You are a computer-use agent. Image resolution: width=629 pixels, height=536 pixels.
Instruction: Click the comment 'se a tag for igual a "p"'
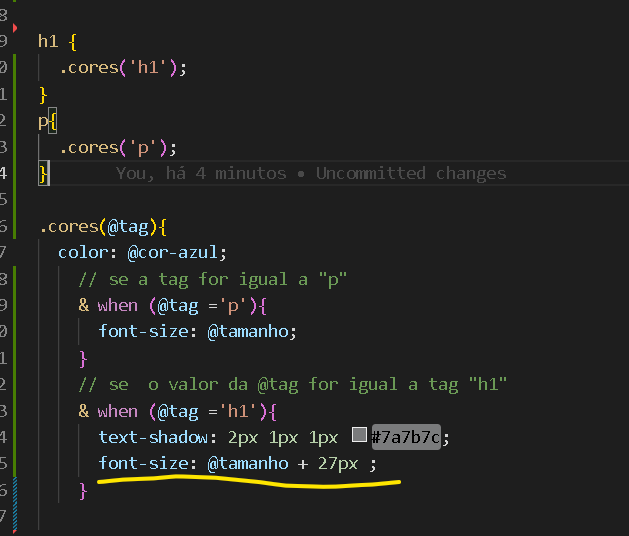click(213, 280)
